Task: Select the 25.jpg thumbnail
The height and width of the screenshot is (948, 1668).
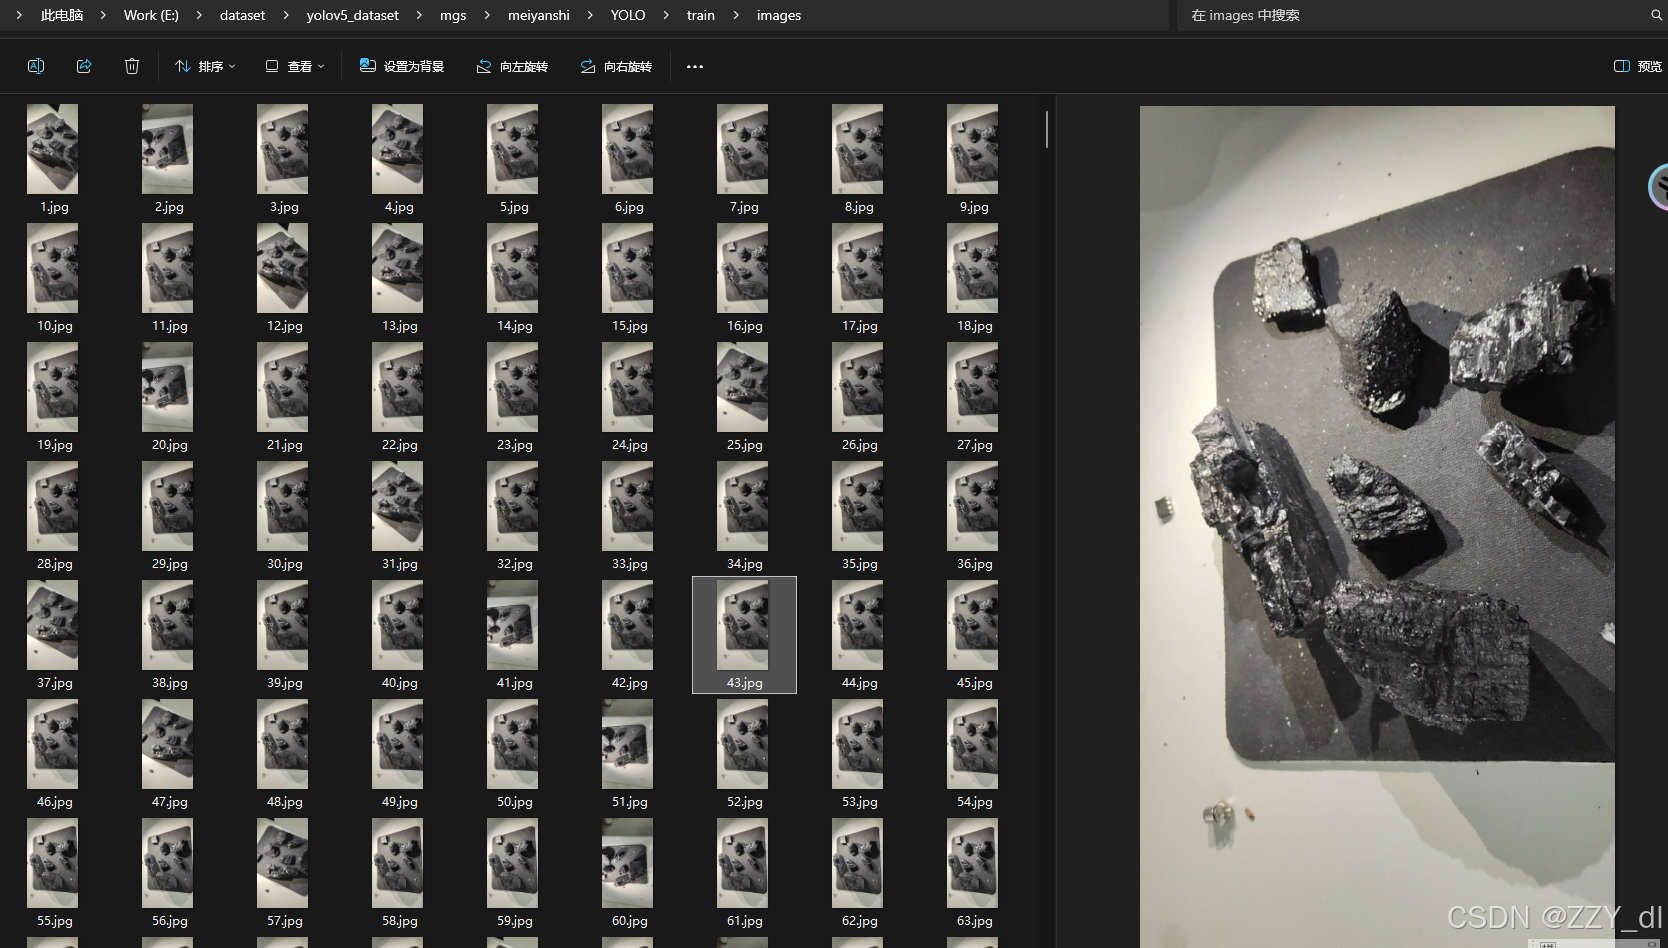Action: (x=742, y=387)
